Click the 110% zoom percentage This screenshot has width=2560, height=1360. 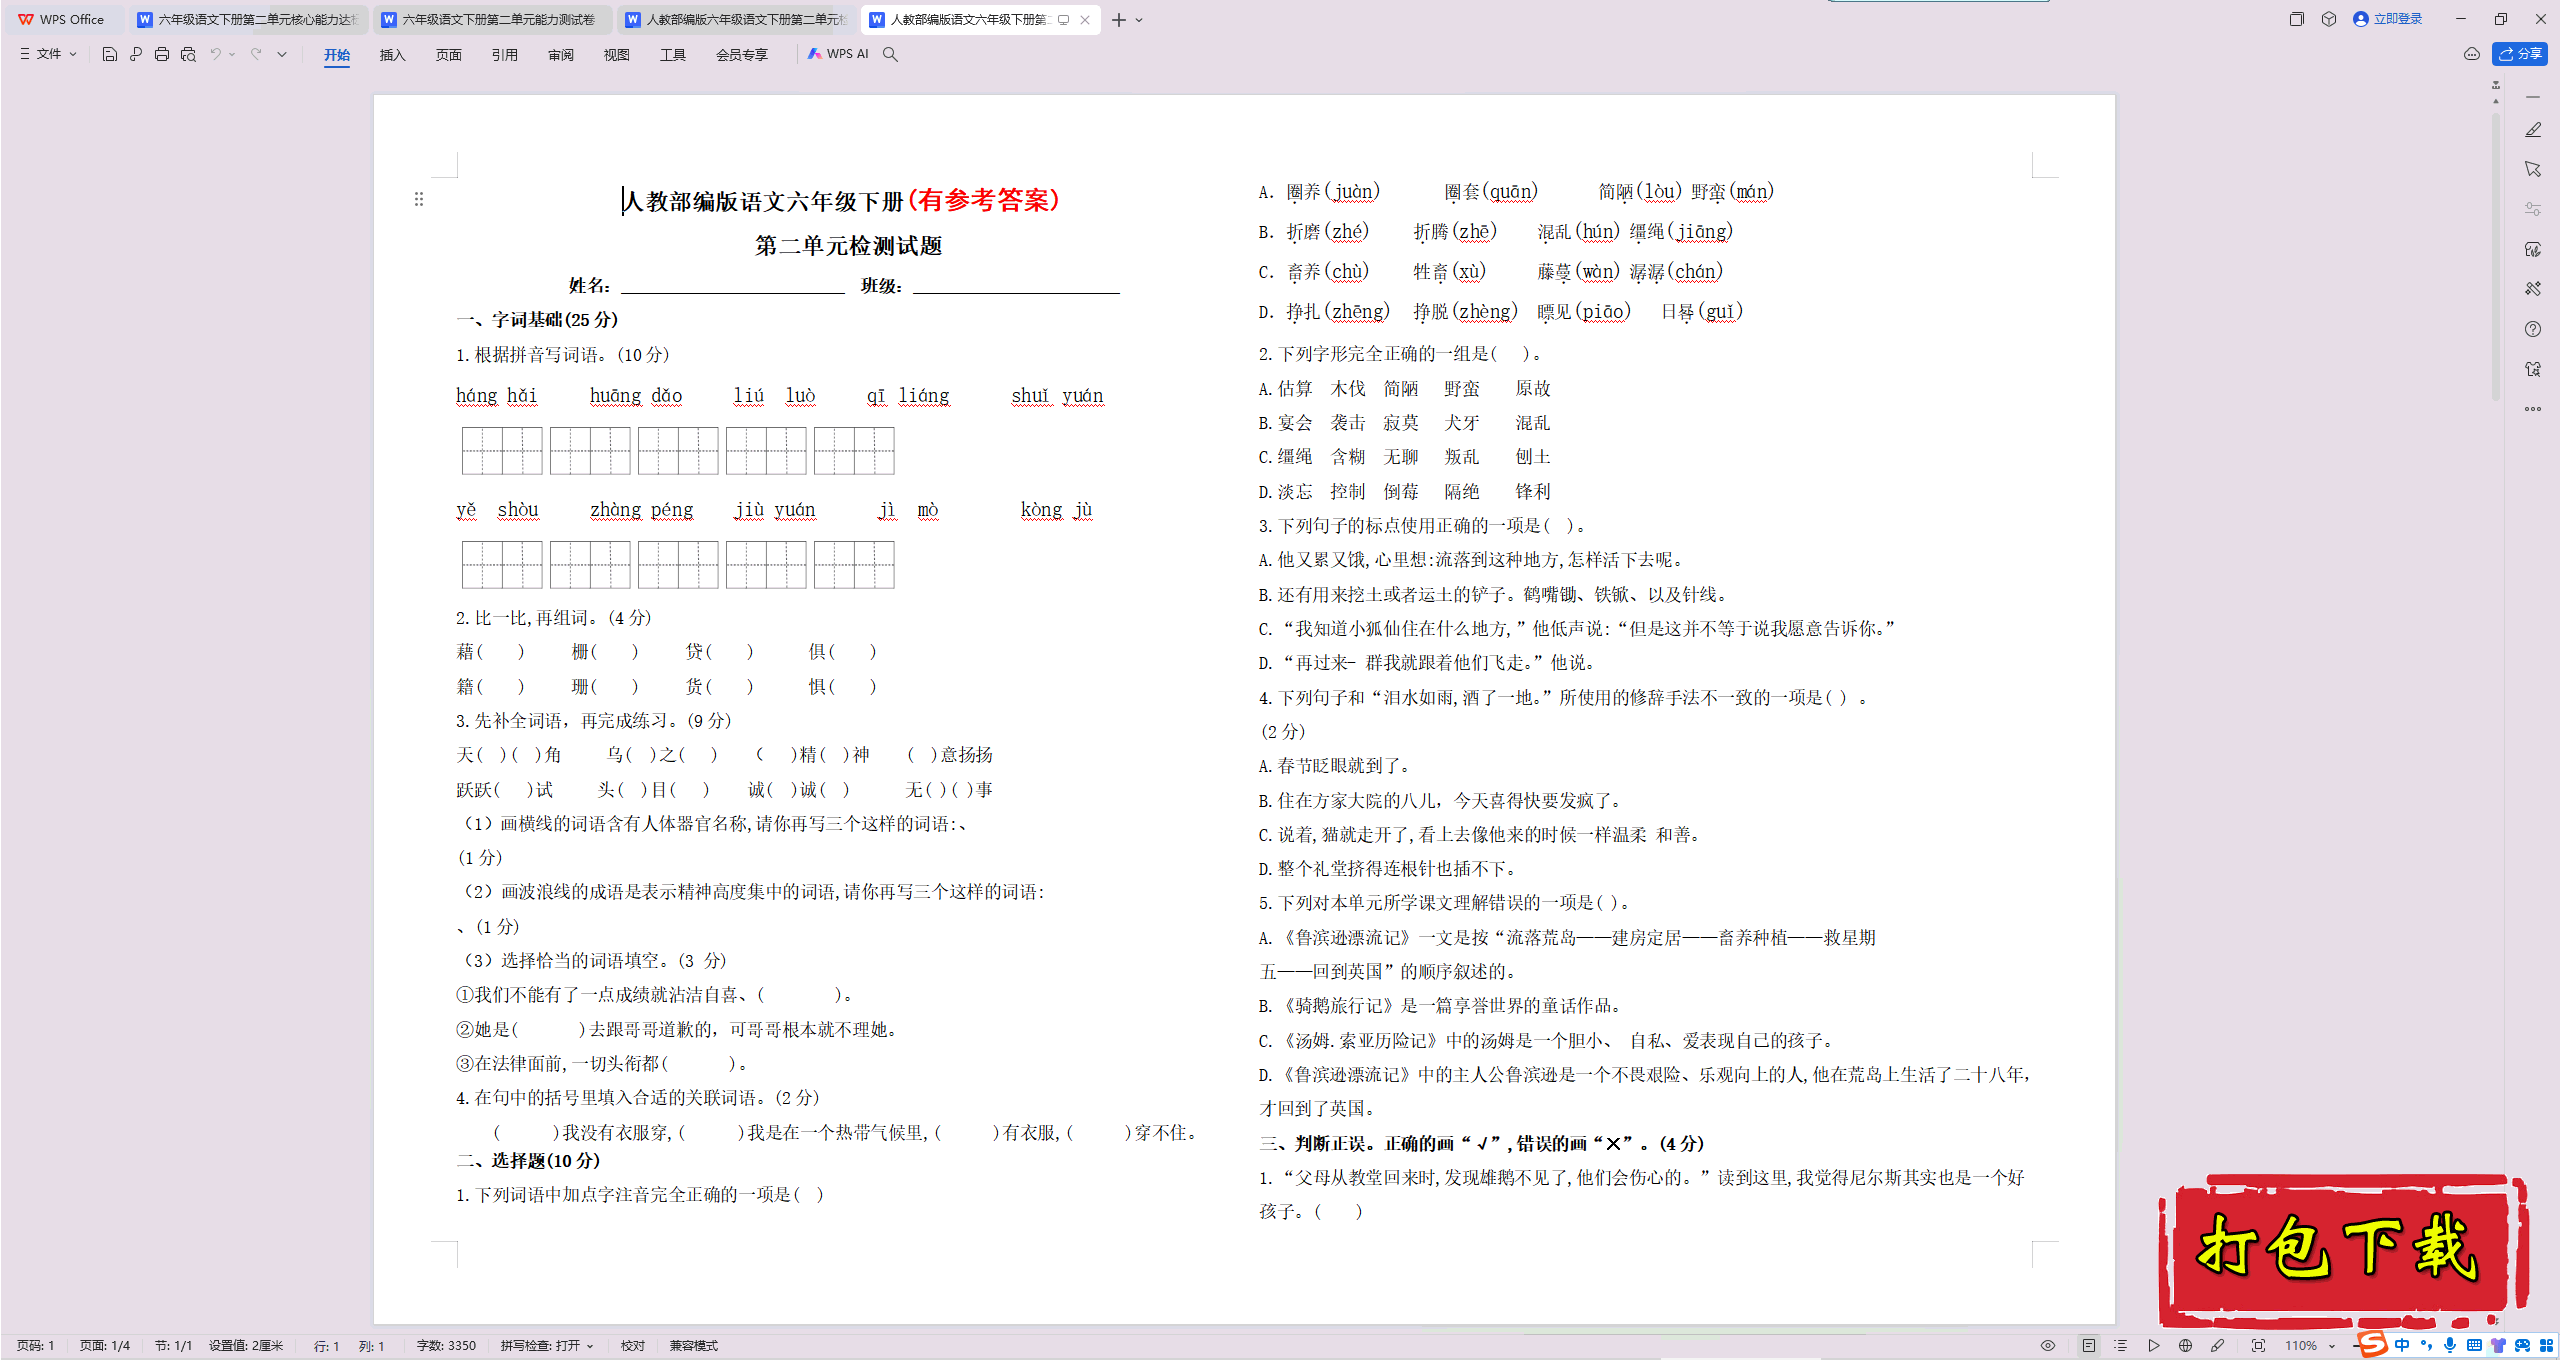pyautogui.click(x=2301, y=1346)
